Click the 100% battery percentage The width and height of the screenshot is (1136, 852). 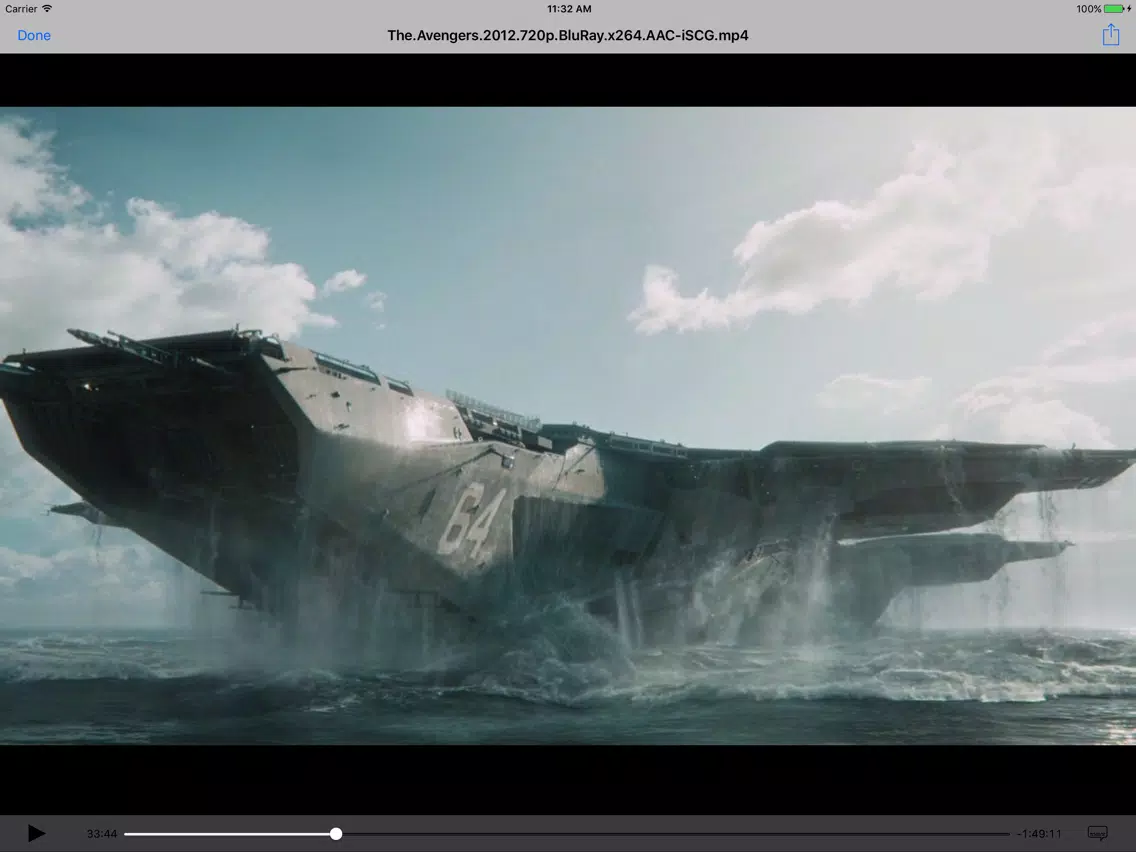pyautogui.click(x=1088, y=9)
